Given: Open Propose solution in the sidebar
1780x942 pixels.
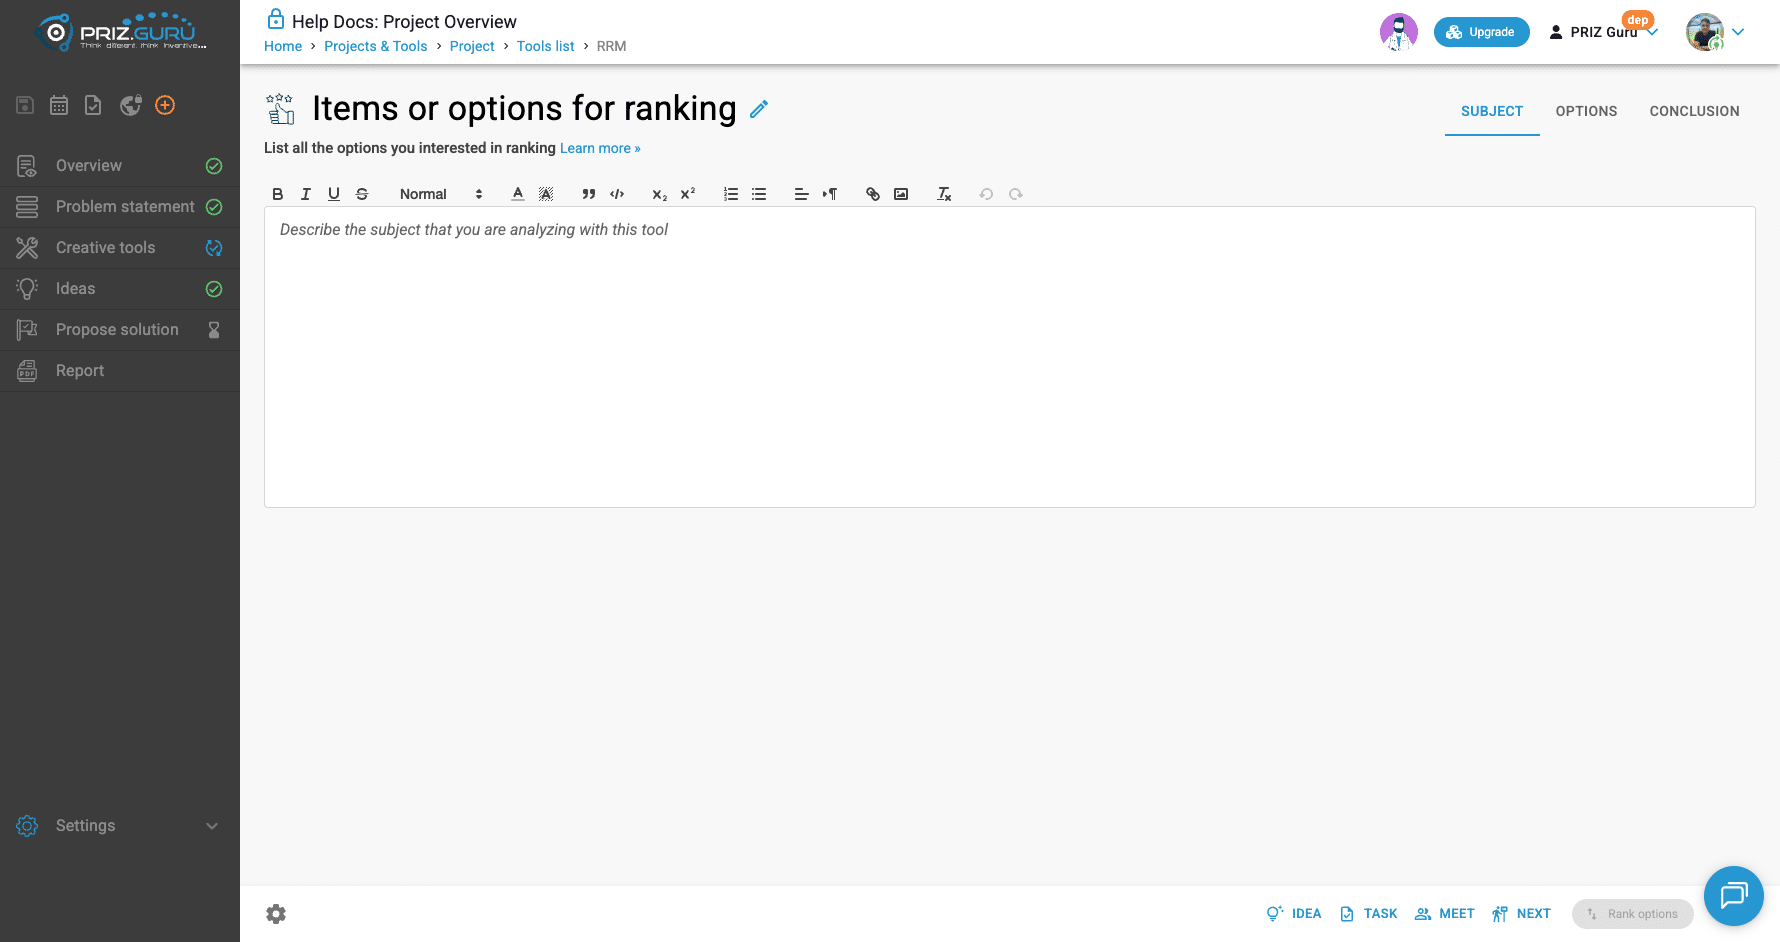Looking at the screenshot, I should [120, 329].
